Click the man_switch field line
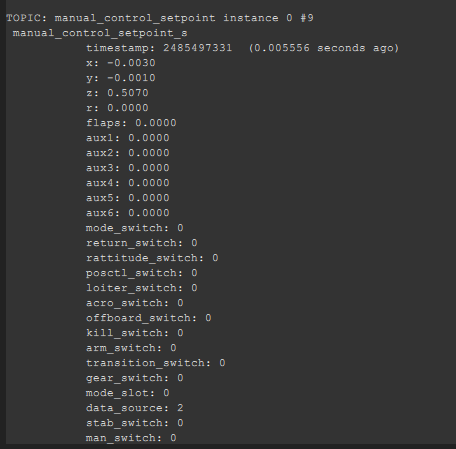Image resolution: width=456 pixels, height=449 pixels. click(131, 438)
